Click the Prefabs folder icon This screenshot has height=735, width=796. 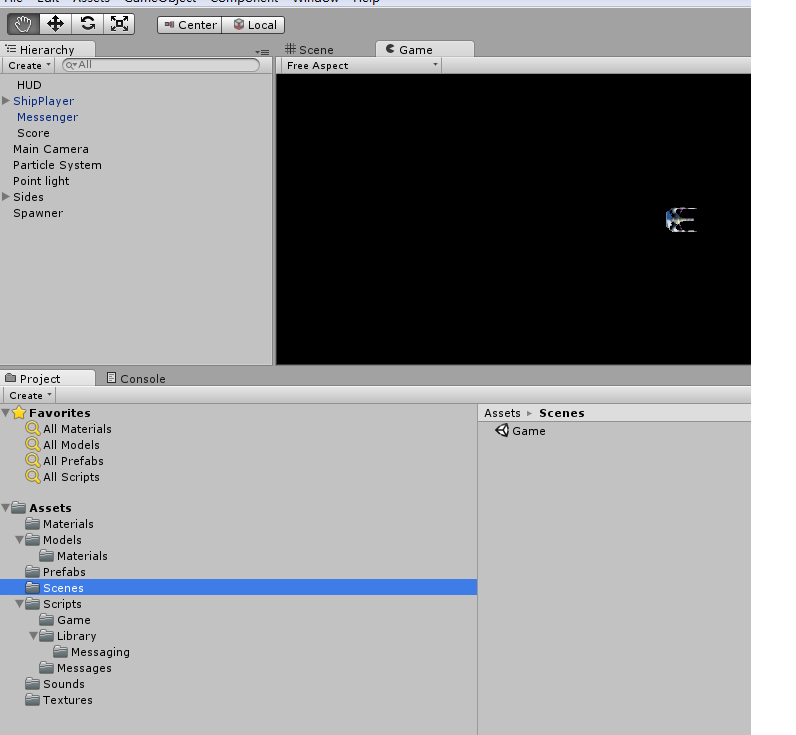point(32,571)
